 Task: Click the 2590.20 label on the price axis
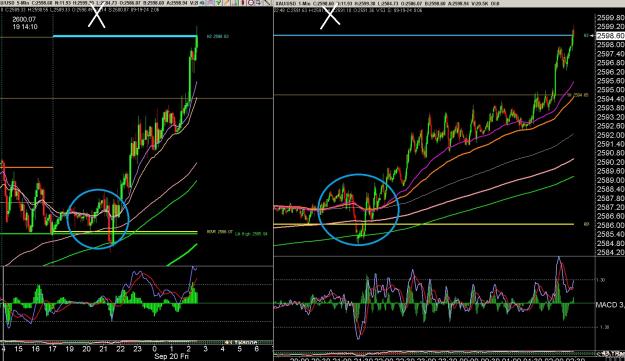coord(610,162)
